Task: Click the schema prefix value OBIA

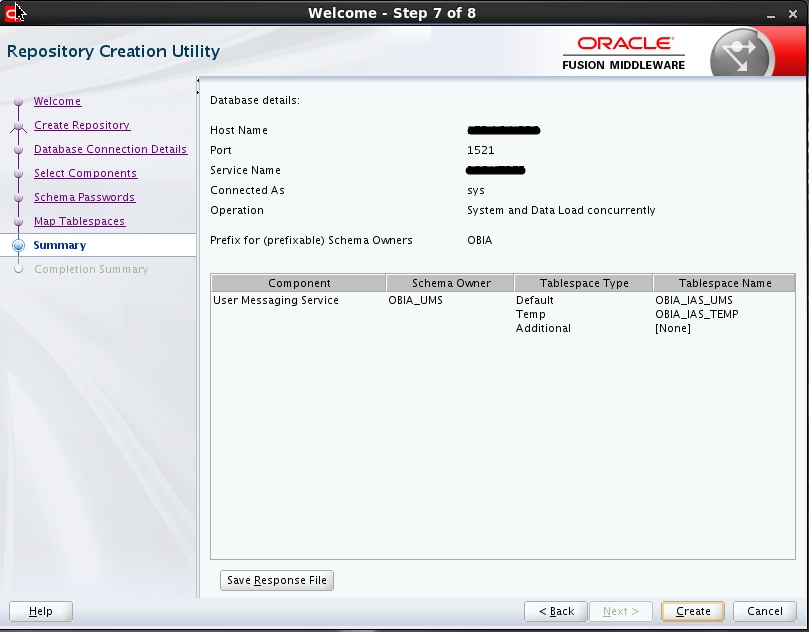Action: point(479,240)
